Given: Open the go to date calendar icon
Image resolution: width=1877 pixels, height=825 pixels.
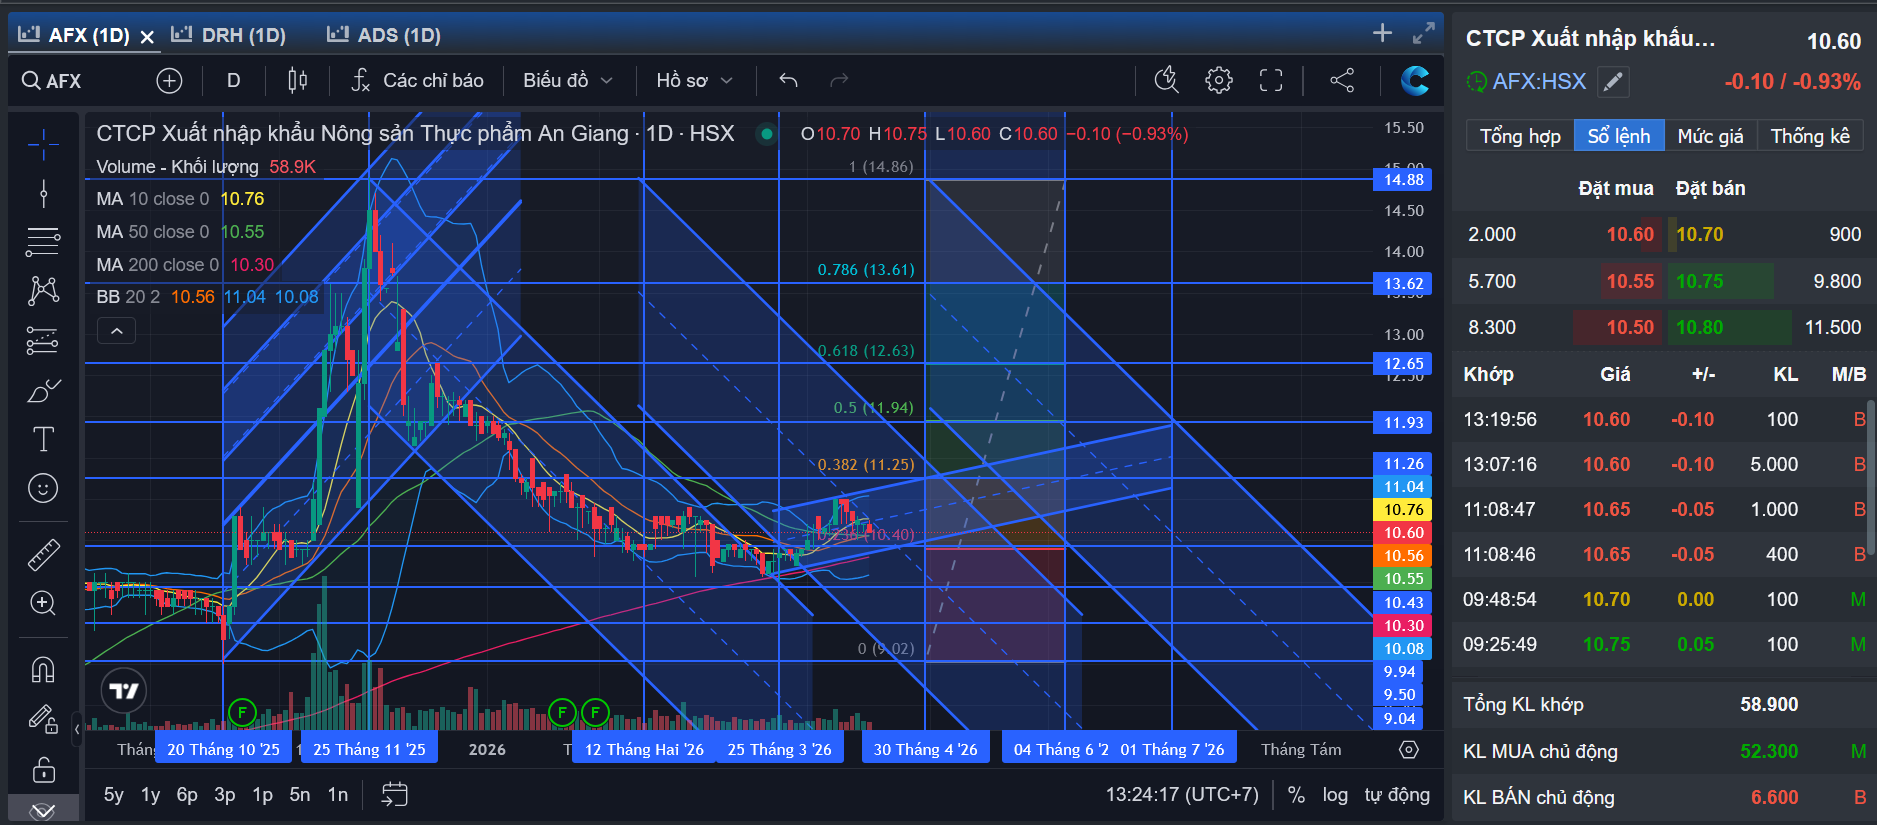Looking at the screenshot, I should click(x=395, y=795).
